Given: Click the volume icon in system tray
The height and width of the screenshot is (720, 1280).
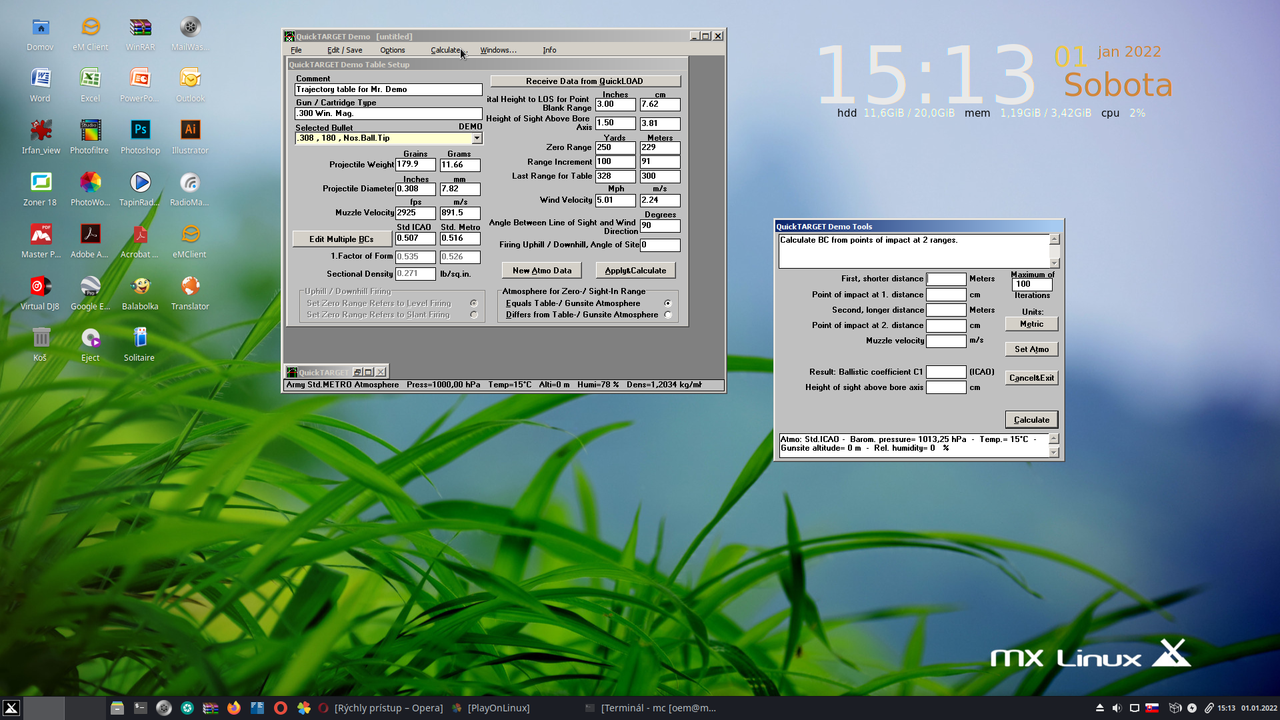Looking at the screenshot, I should point(1117,708).
